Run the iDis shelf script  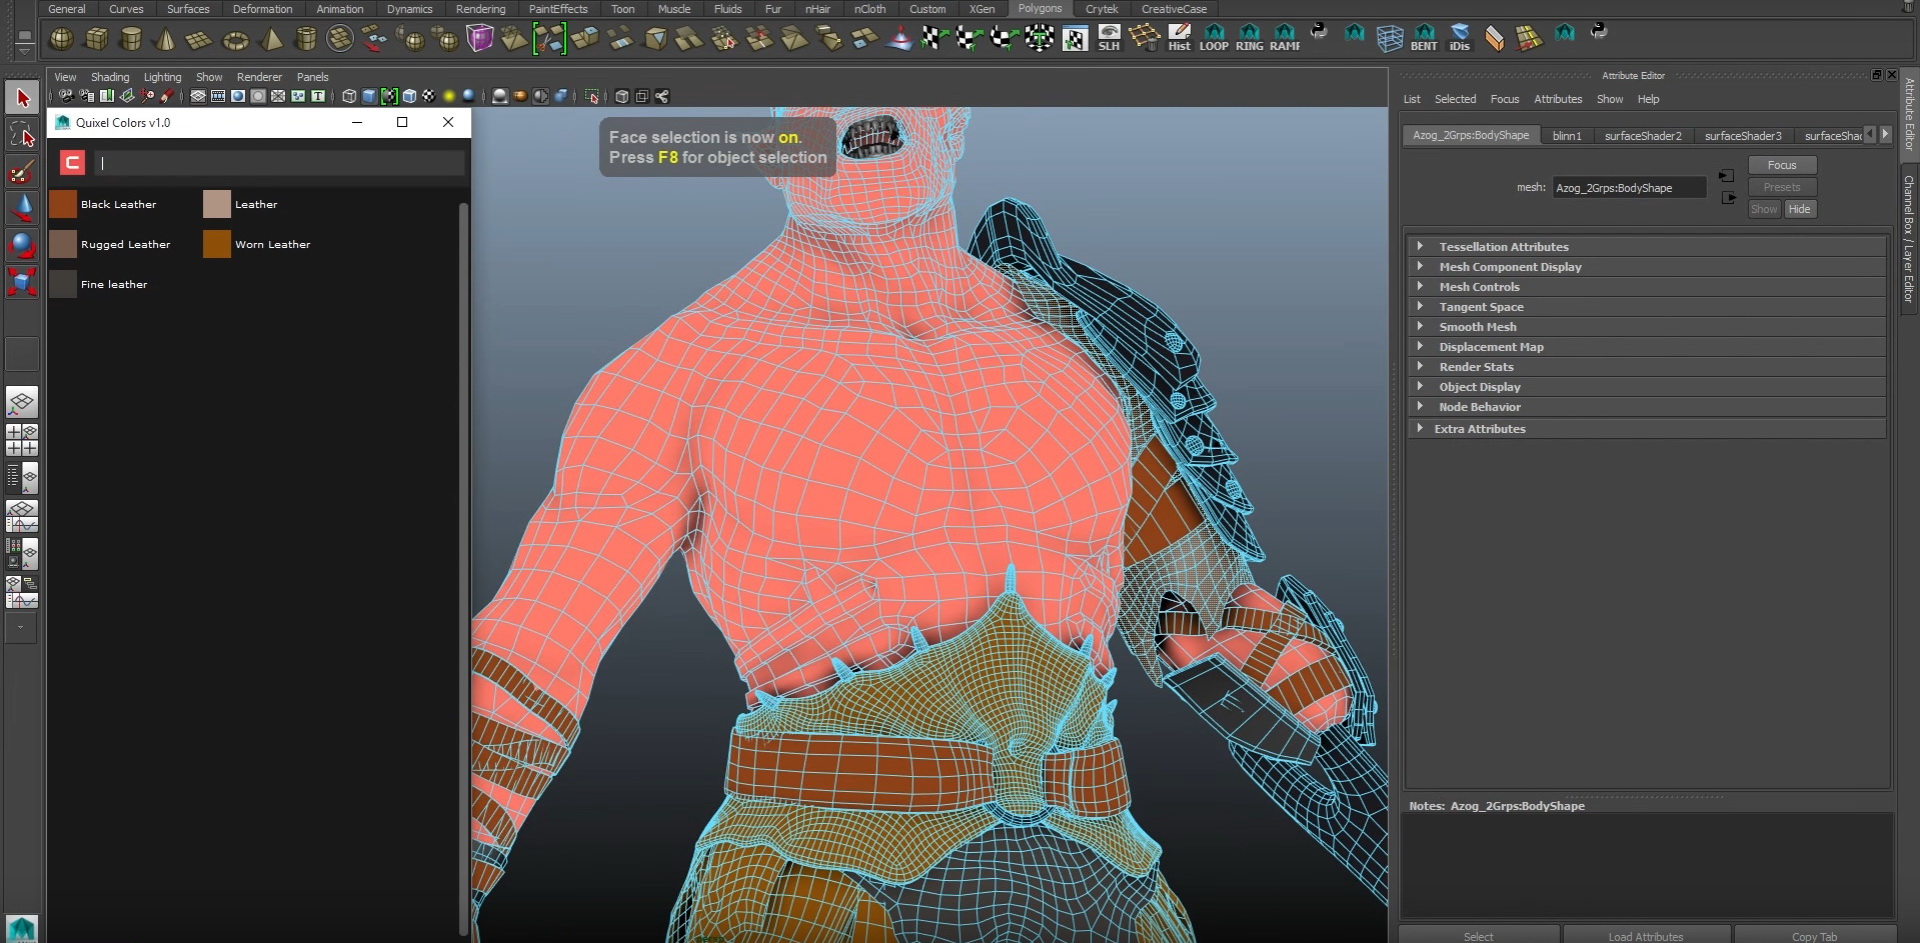tap(1460, 39)
